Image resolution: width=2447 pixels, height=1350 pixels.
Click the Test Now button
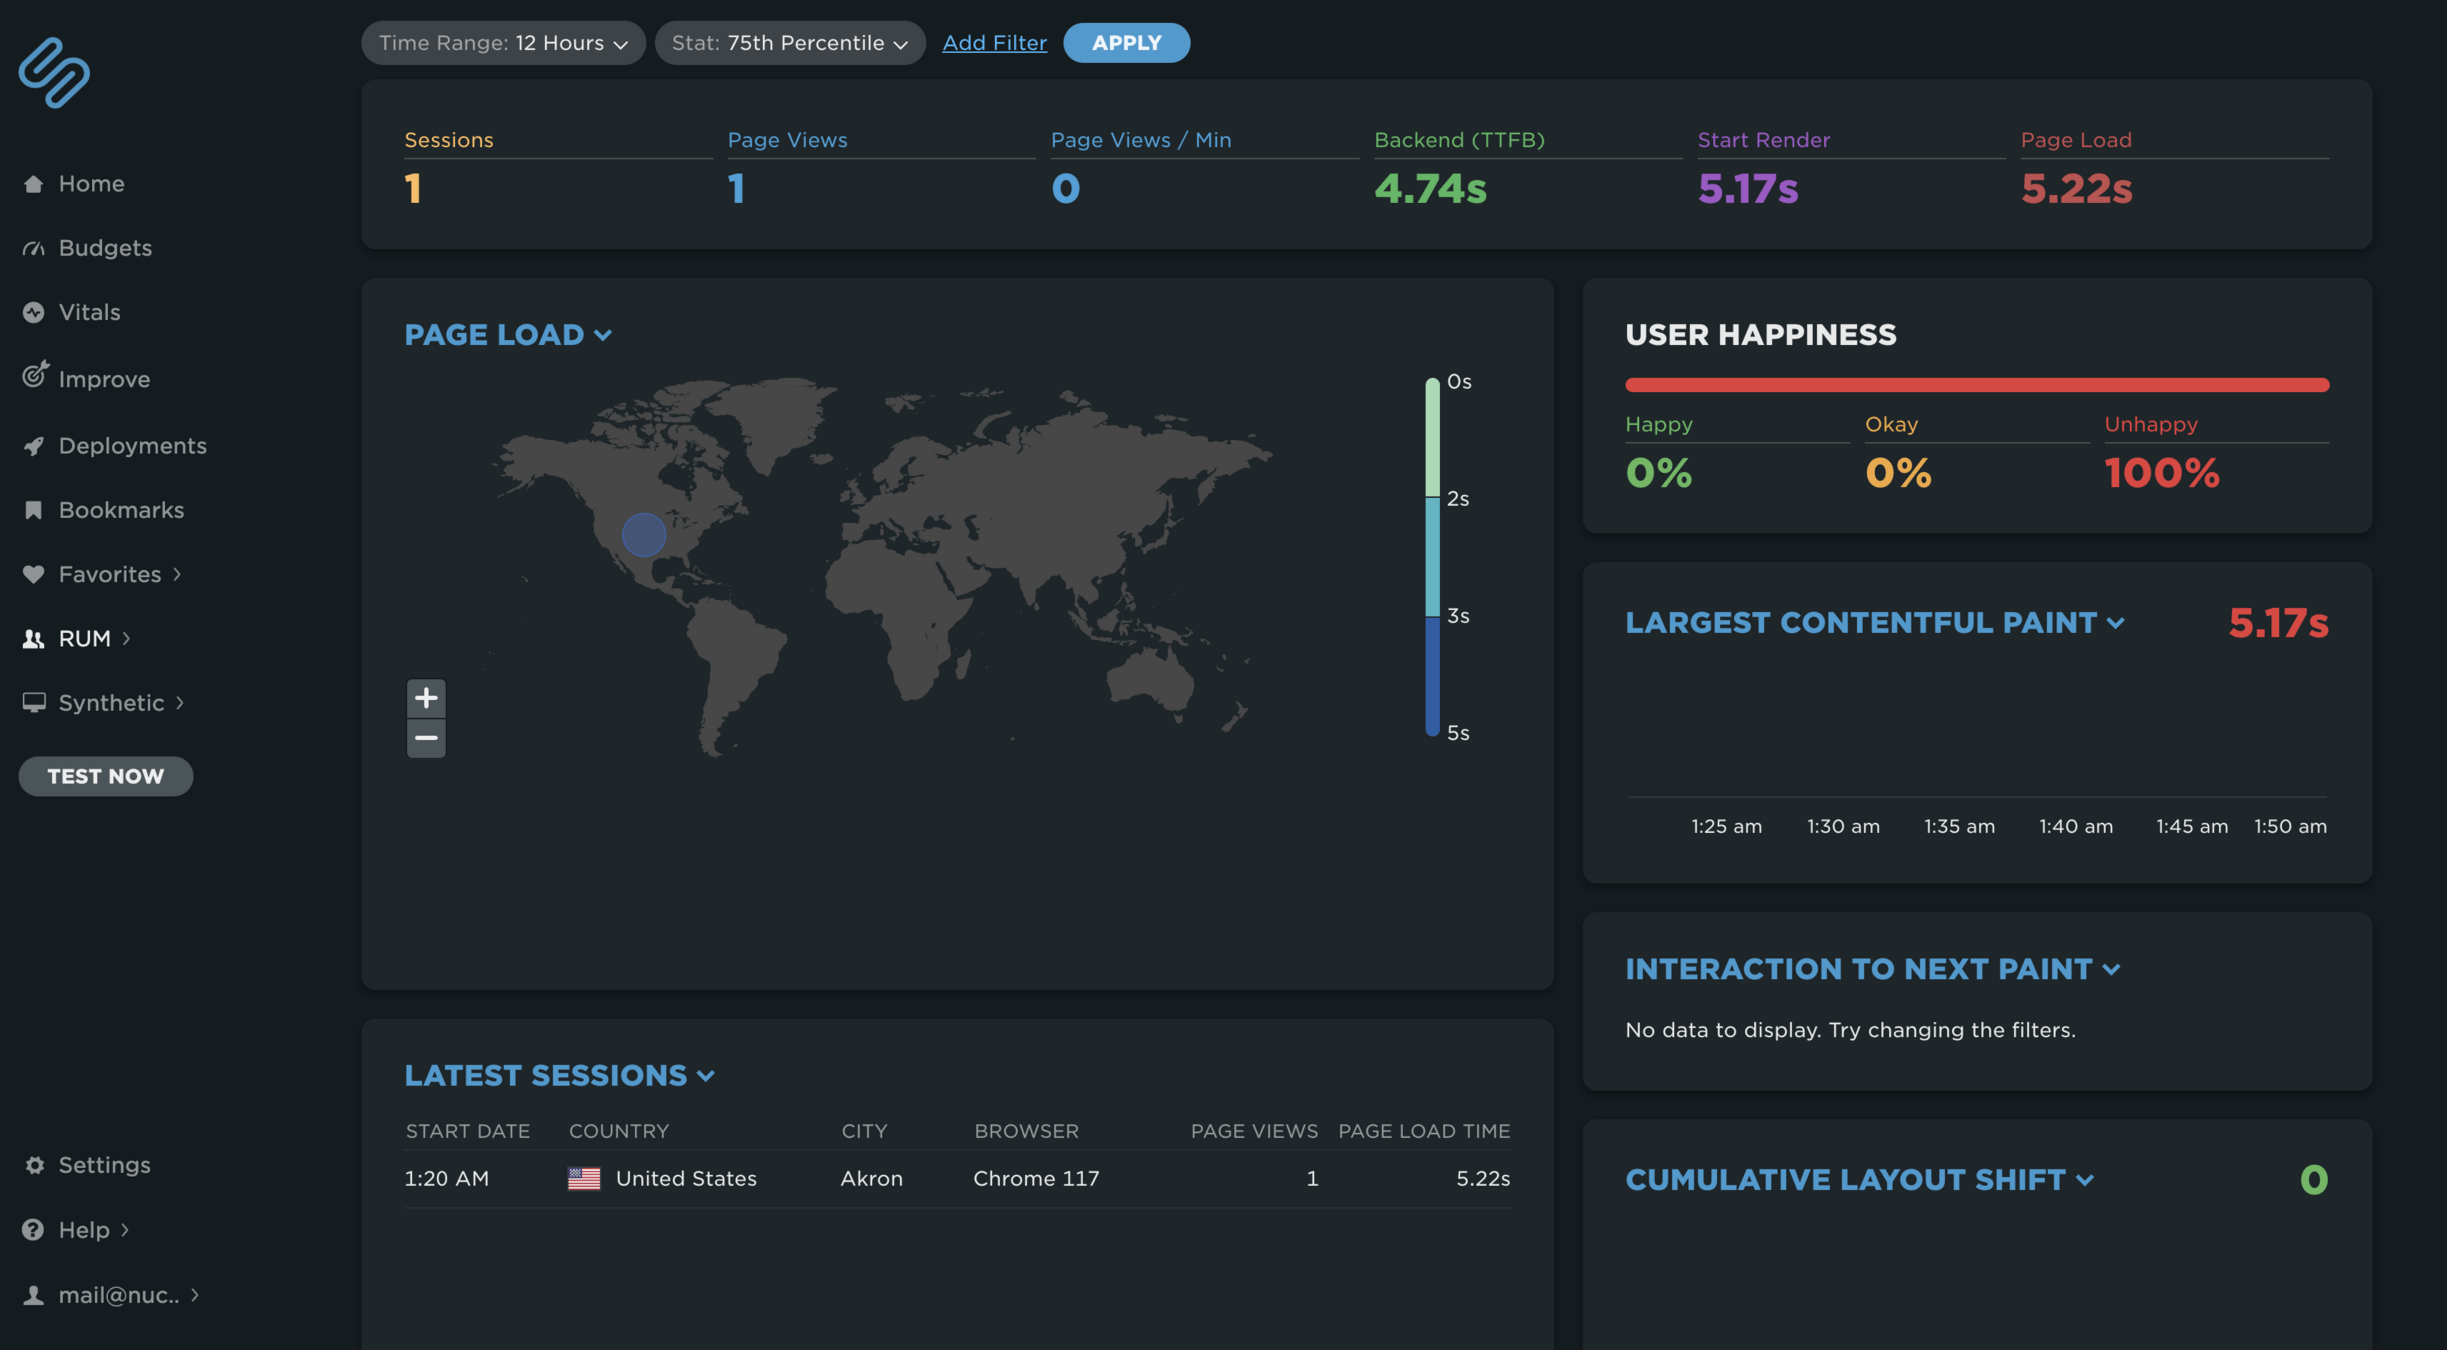pyautogui.click(x=106, y=776)
